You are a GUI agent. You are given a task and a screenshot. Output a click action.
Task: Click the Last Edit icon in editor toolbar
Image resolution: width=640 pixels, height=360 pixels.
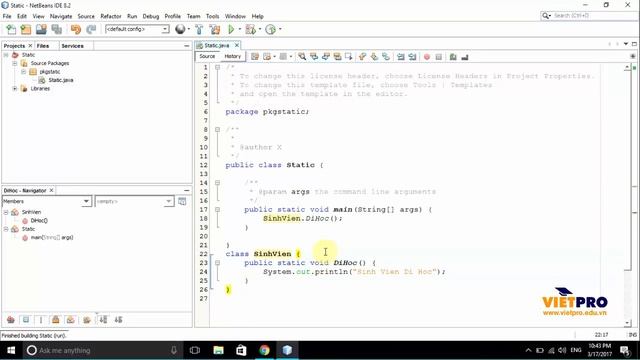click(255, 57)
